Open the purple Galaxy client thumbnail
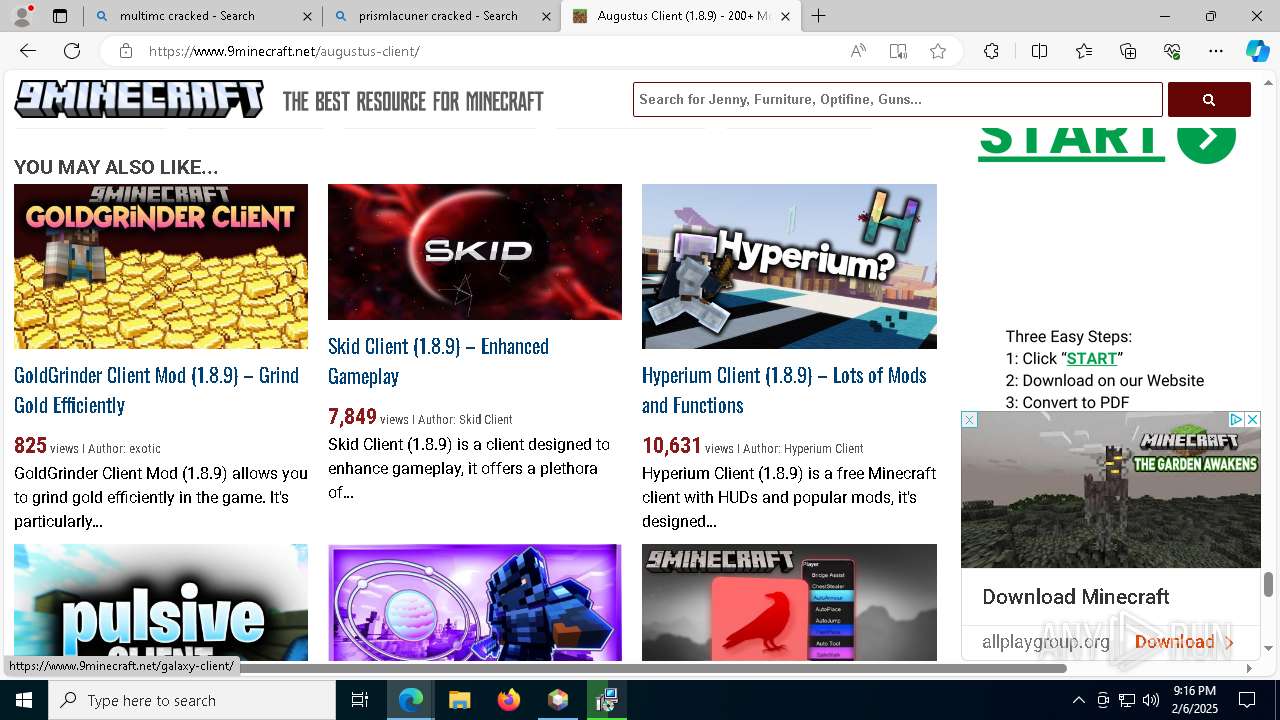This screenshot has height=720, width=1280. [x=475, y=602]
